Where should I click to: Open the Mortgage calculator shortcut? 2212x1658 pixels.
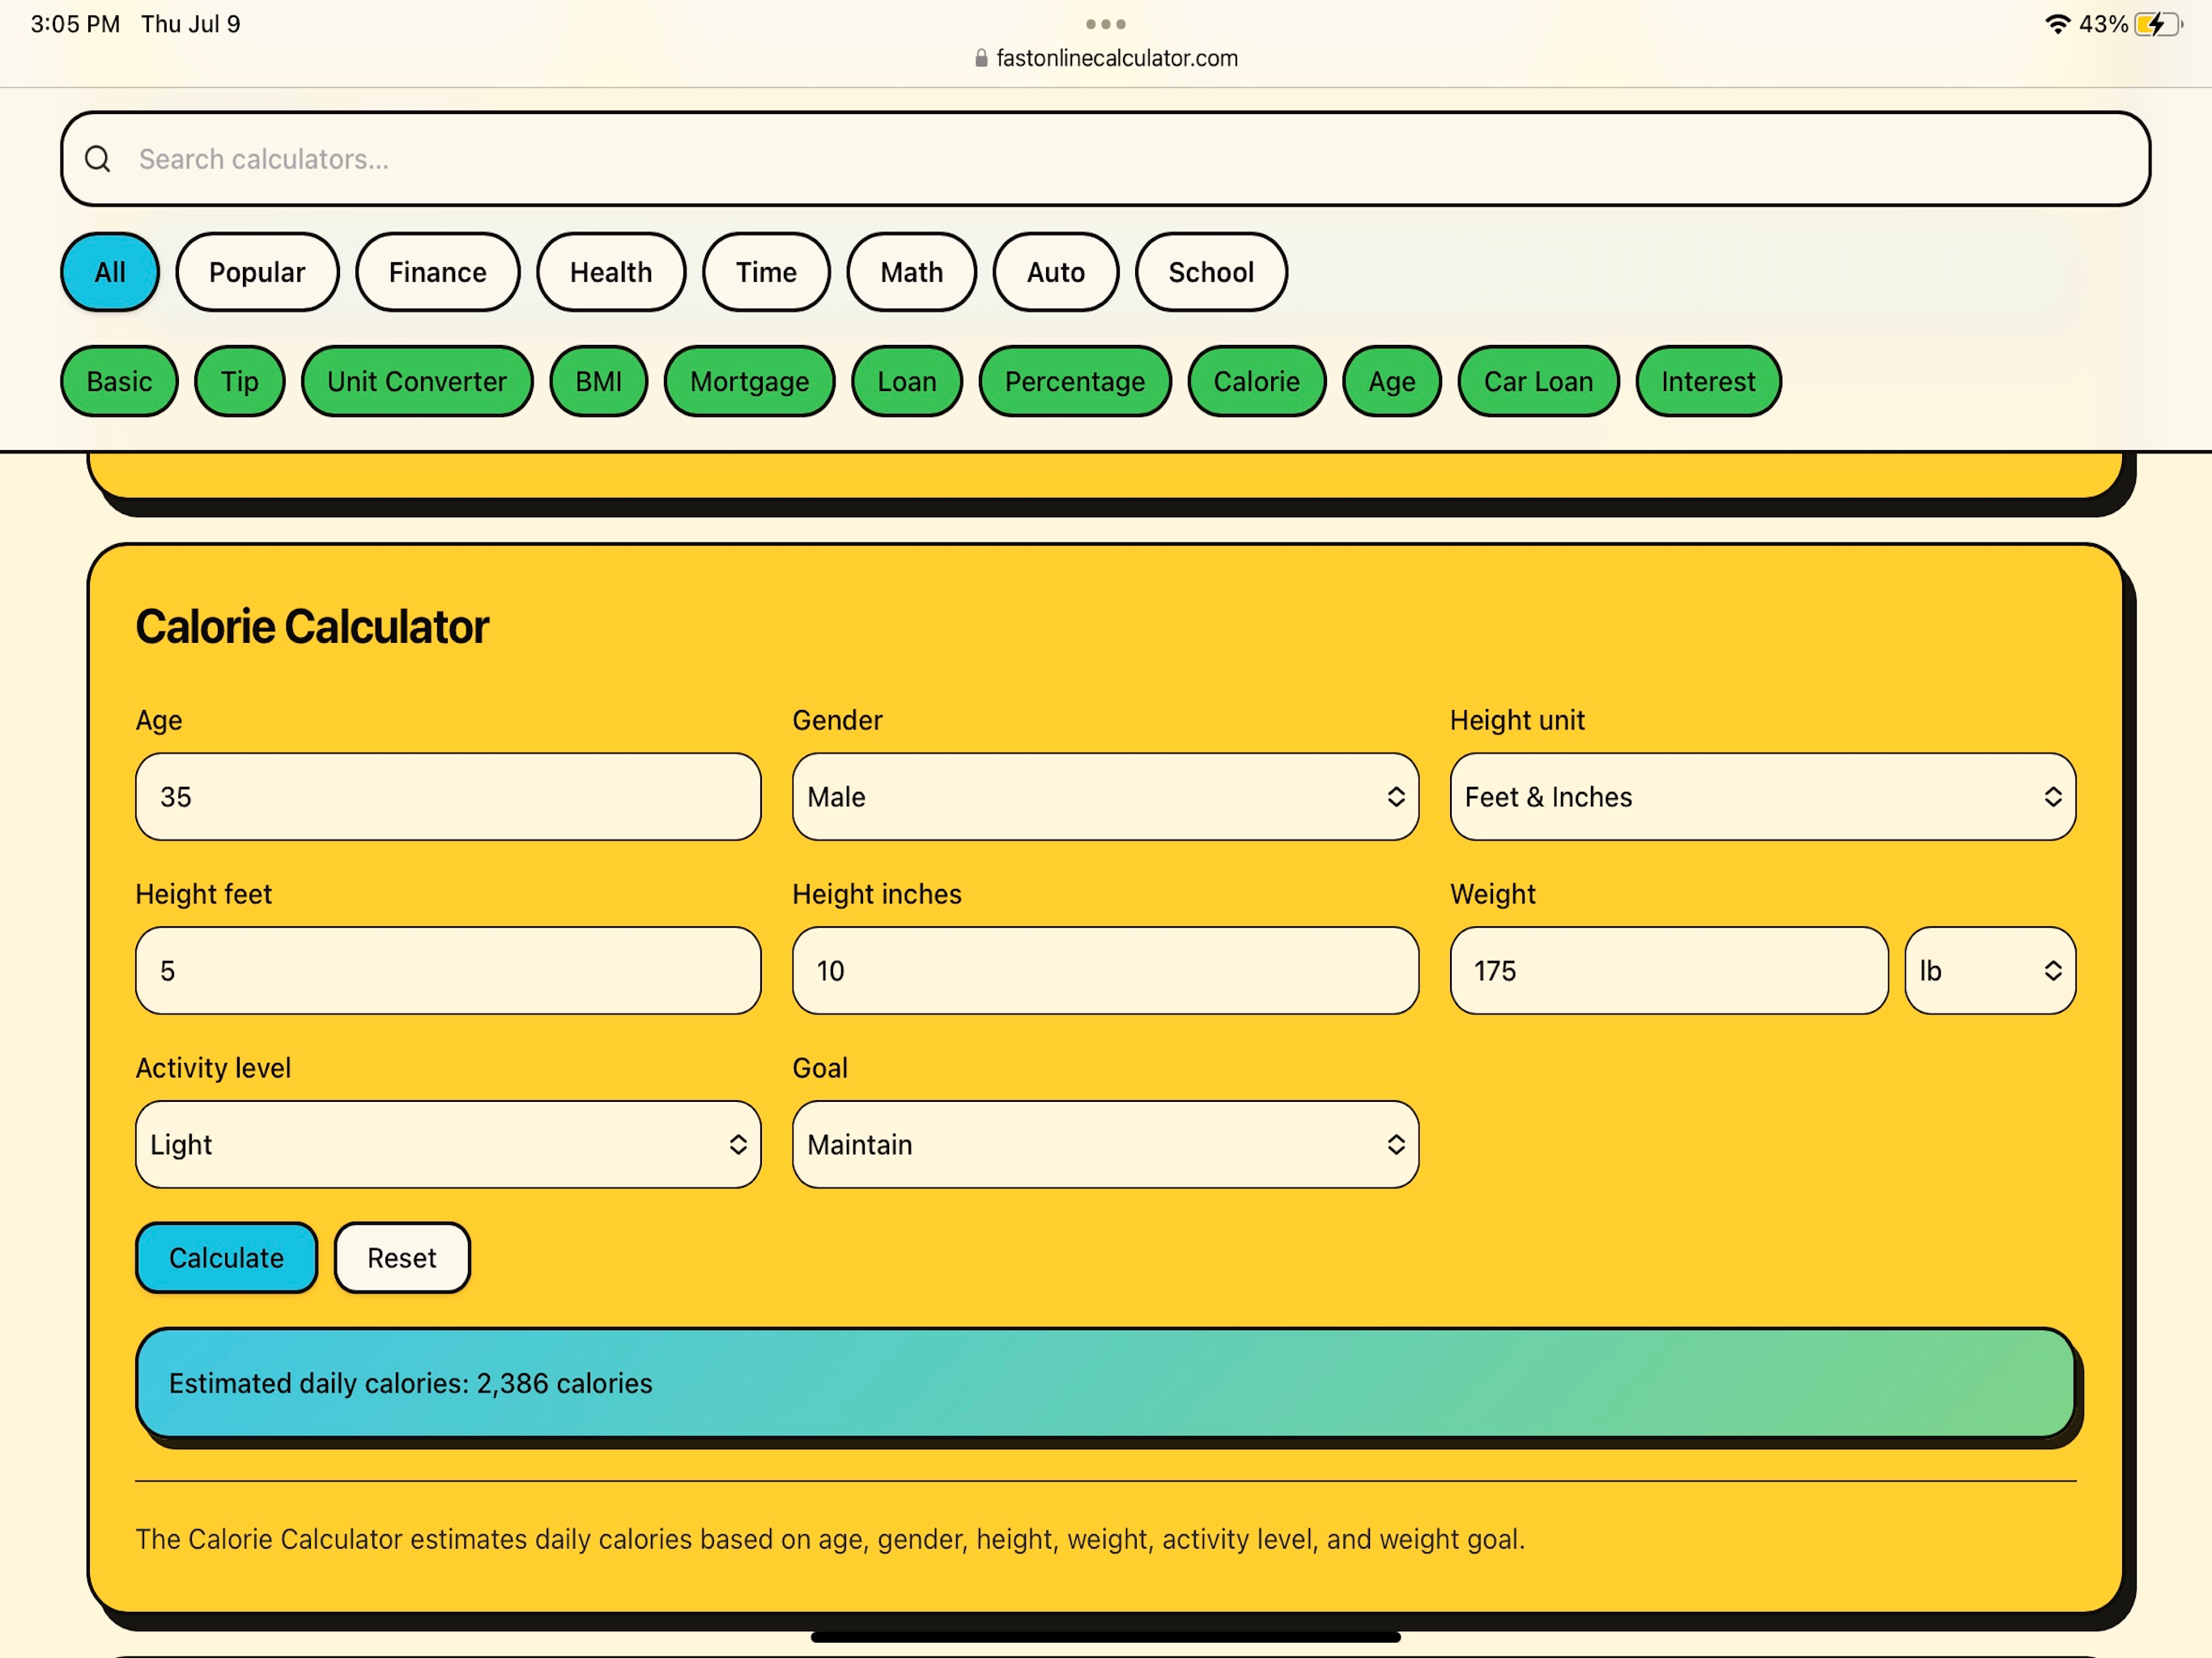coord(750,381)
